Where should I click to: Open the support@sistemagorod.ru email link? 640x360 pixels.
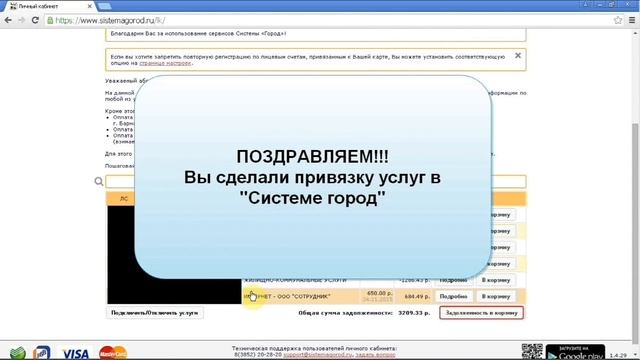tap(318, 355)
